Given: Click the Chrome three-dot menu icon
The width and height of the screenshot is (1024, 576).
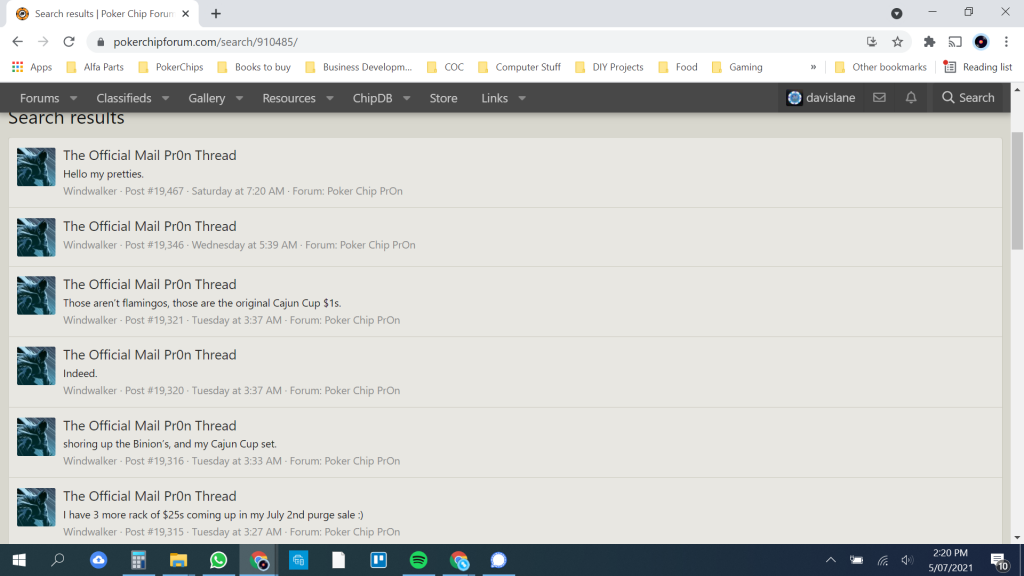Looking at the screenshot, I should [1006, 42].
